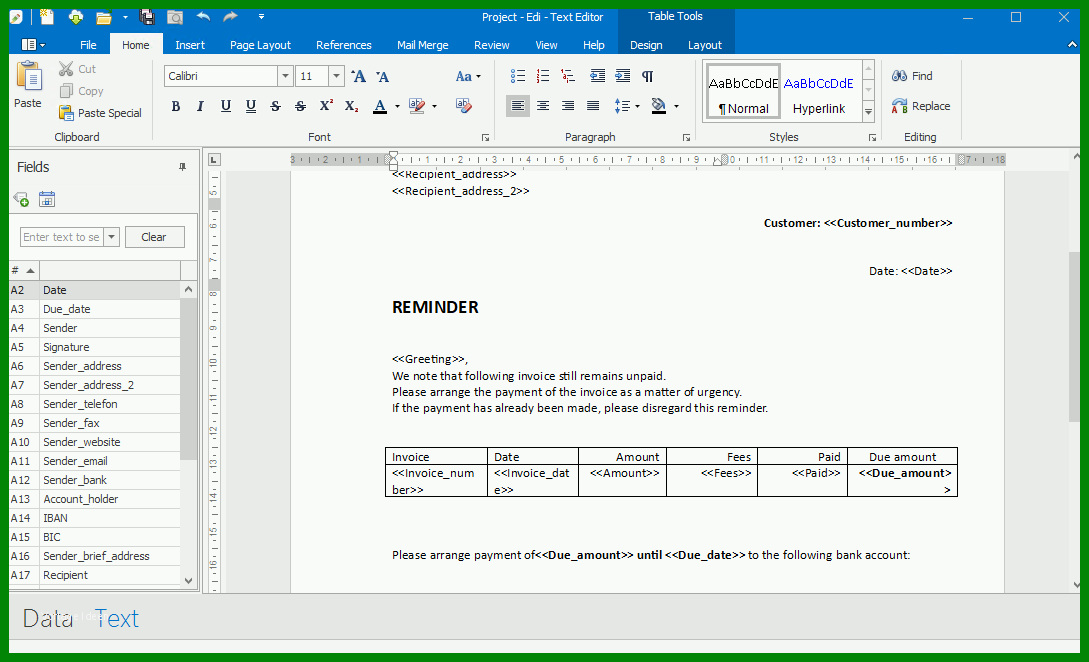Pin the Fields panel
Viewport: 1089px width, 662px height.
pyautogui.click(x=183, y=167)
